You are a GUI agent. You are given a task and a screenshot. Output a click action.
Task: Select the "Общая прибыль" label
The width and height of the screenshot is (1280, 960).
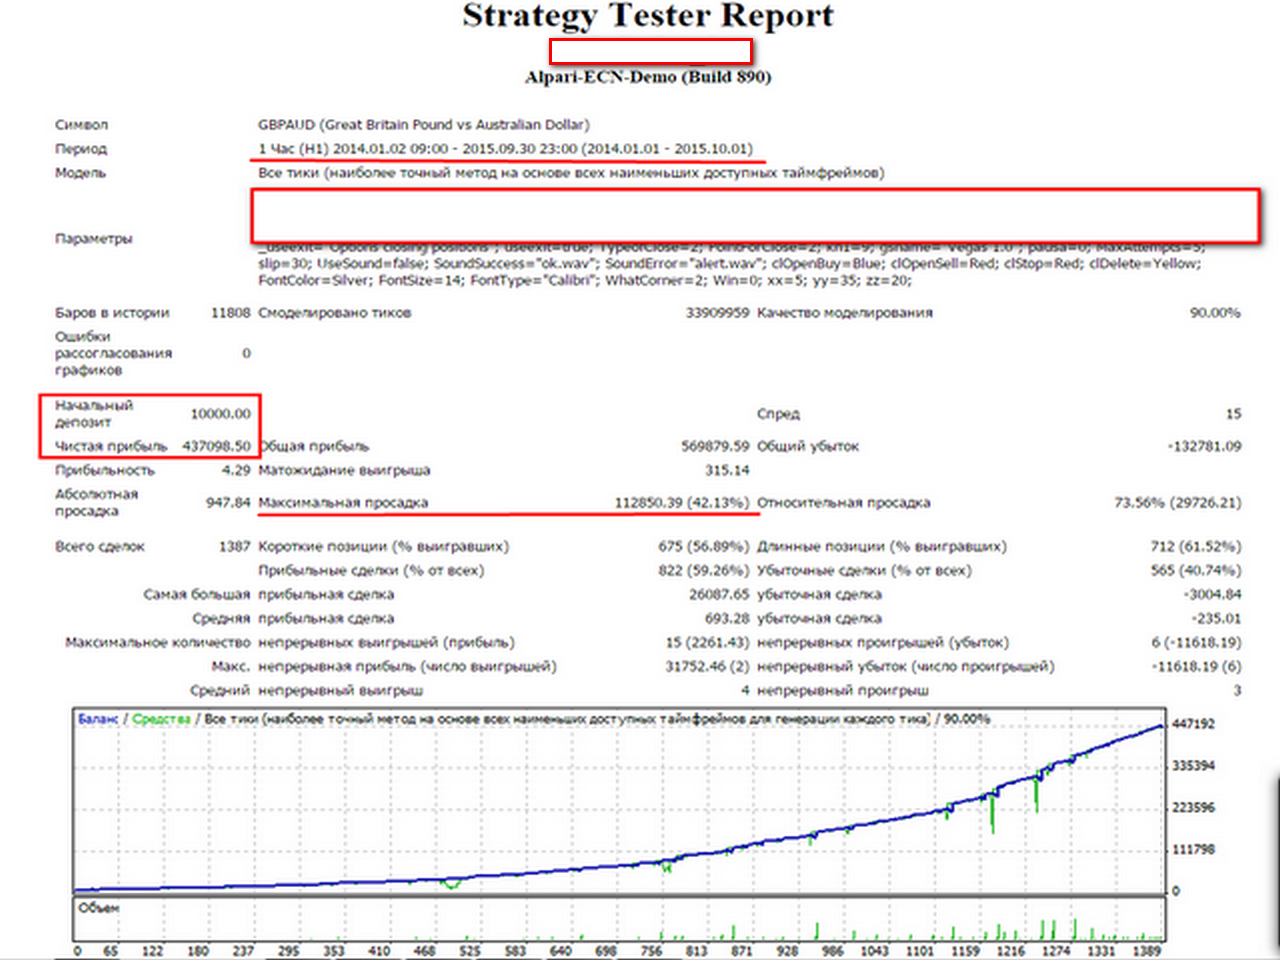(x=313, y=446)
